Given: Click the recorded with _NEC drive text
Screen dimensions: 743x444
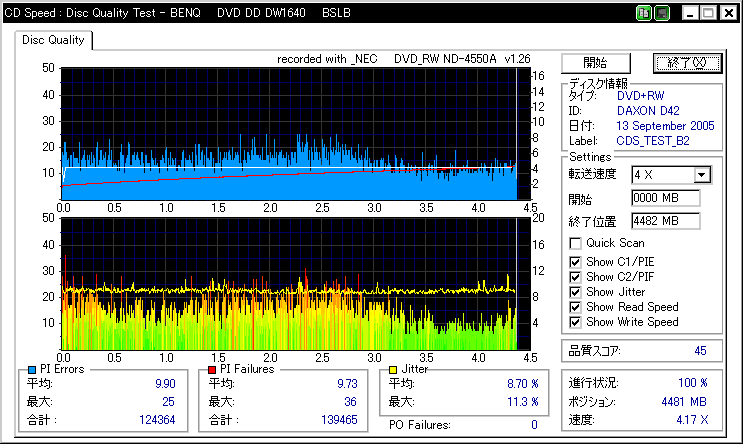Looking at the screenshot, I should 404,59.
